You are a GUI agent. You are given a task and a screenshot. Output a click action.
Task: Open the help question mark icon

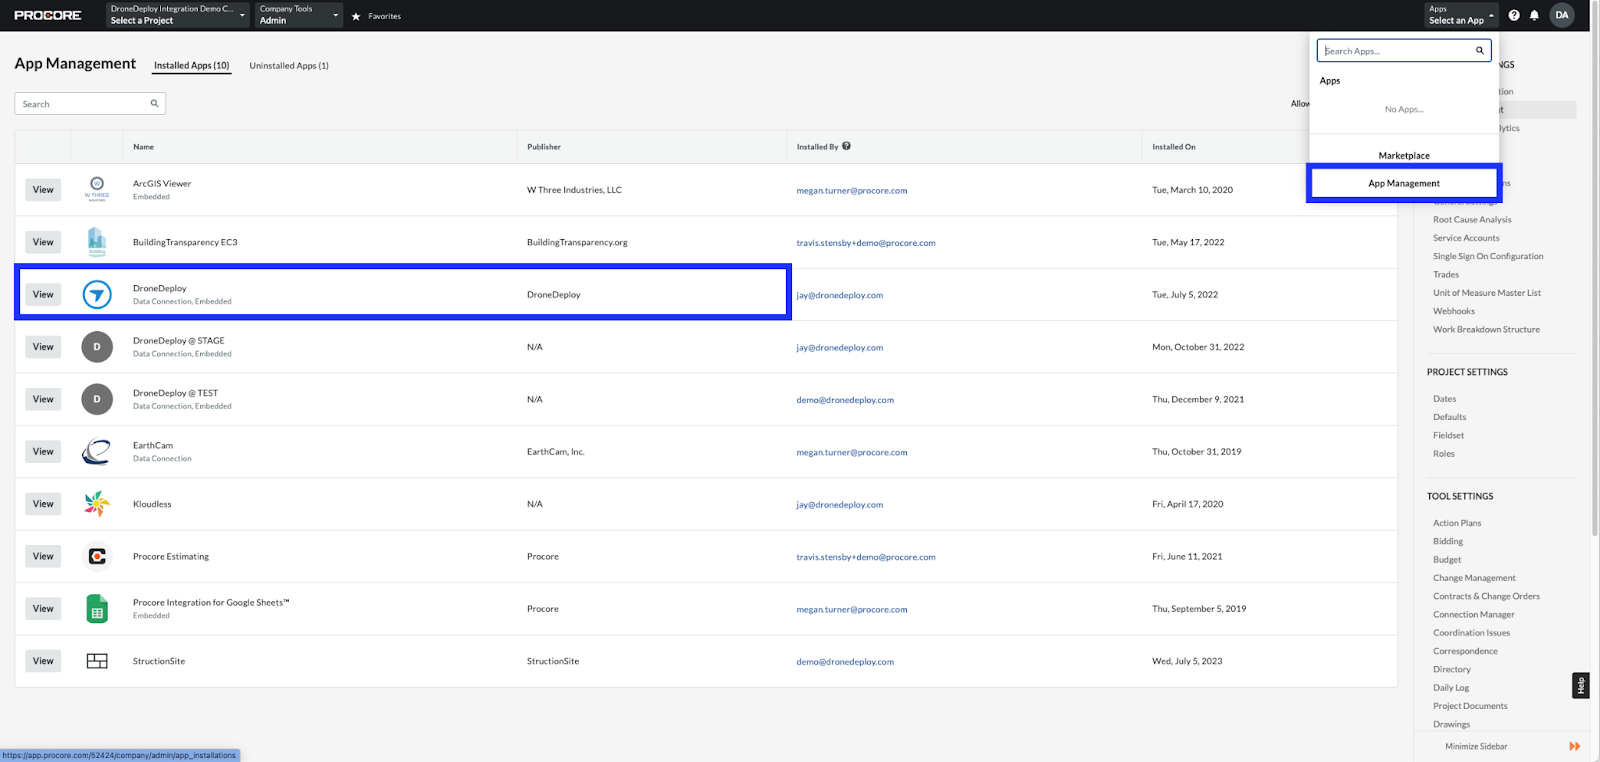[1514, 15]
